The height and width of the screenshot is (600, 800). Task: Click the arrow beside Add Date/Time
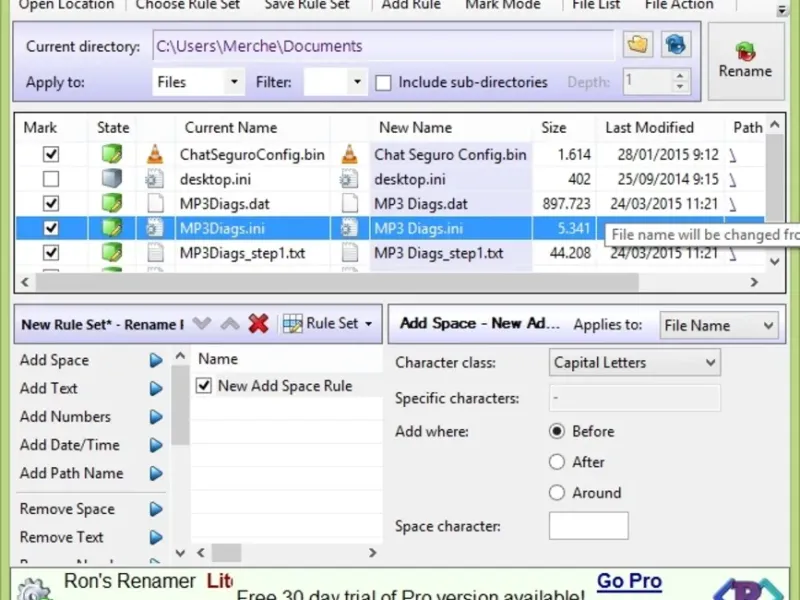click(x=156, y=445)
